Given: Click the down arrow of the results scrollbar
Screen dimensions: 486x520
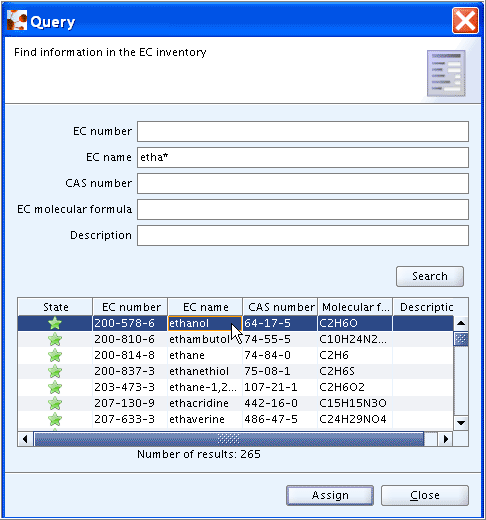Looking at the screenshot, I should point(461,423).
